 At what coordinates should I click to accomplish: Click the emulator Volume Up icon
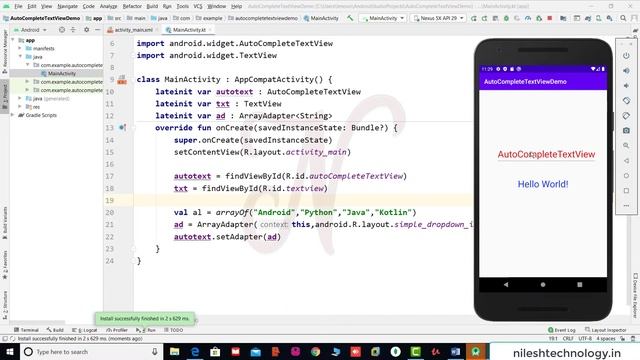(626, 71)
